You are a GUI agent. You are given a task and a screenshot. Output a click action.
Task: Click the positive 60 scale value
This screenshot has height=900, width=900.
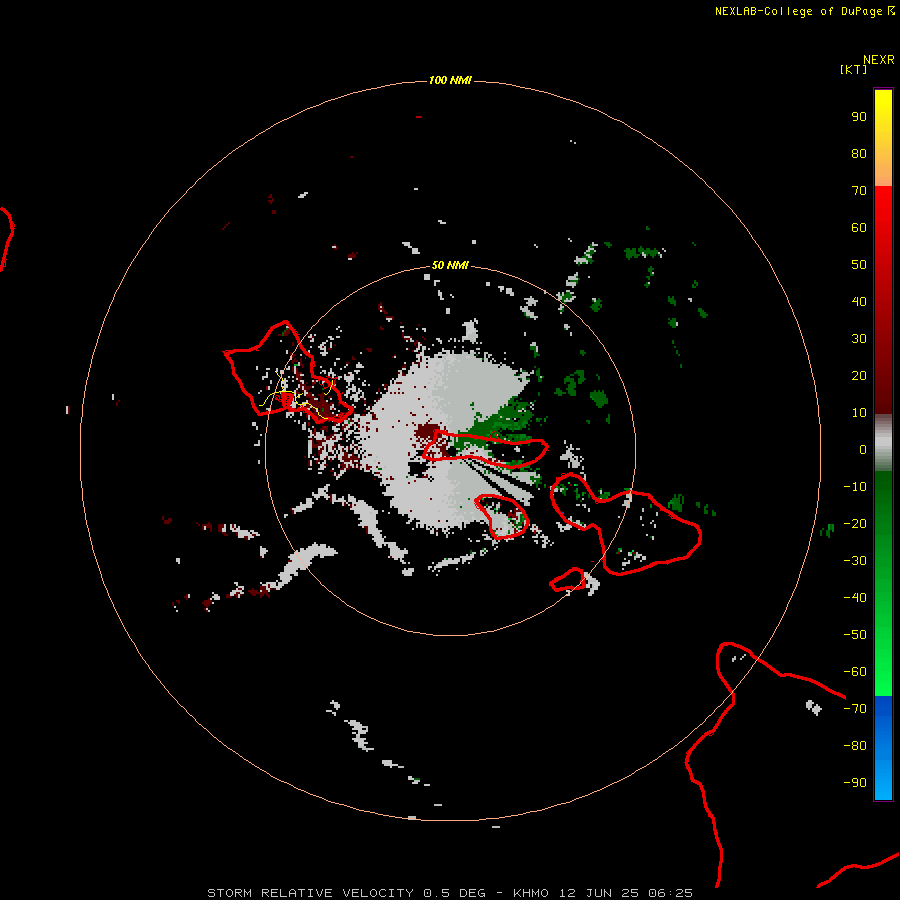click(x=859, y=228)
